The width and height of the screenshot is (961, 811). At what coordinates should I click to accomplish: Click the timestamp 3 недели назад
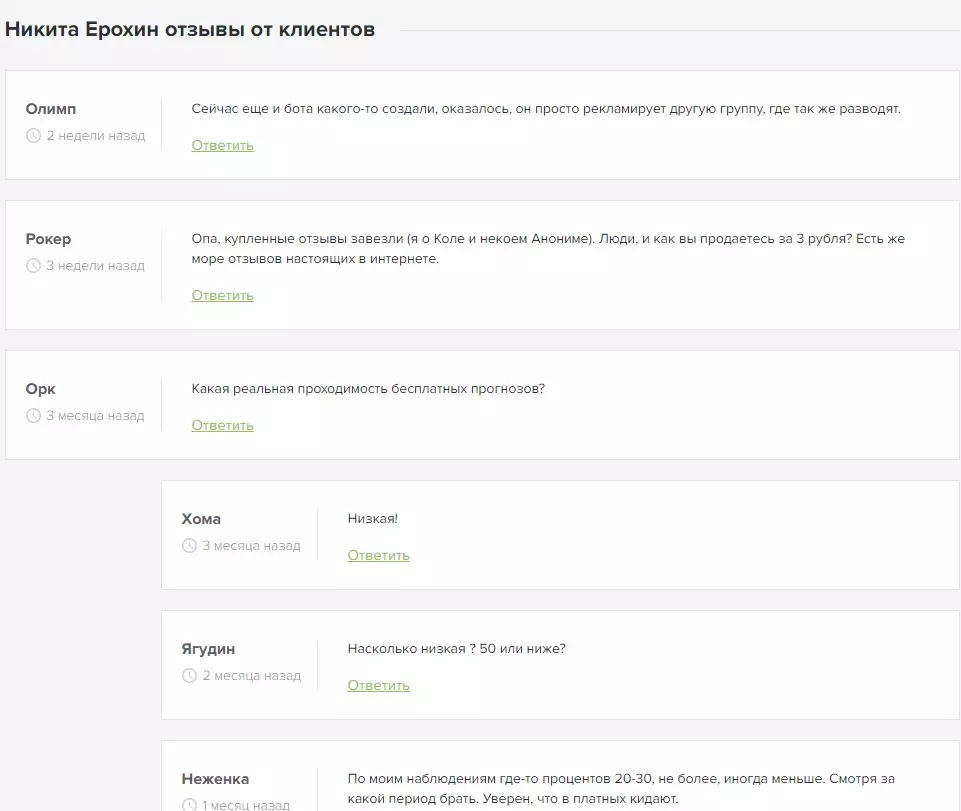[96, 265]
